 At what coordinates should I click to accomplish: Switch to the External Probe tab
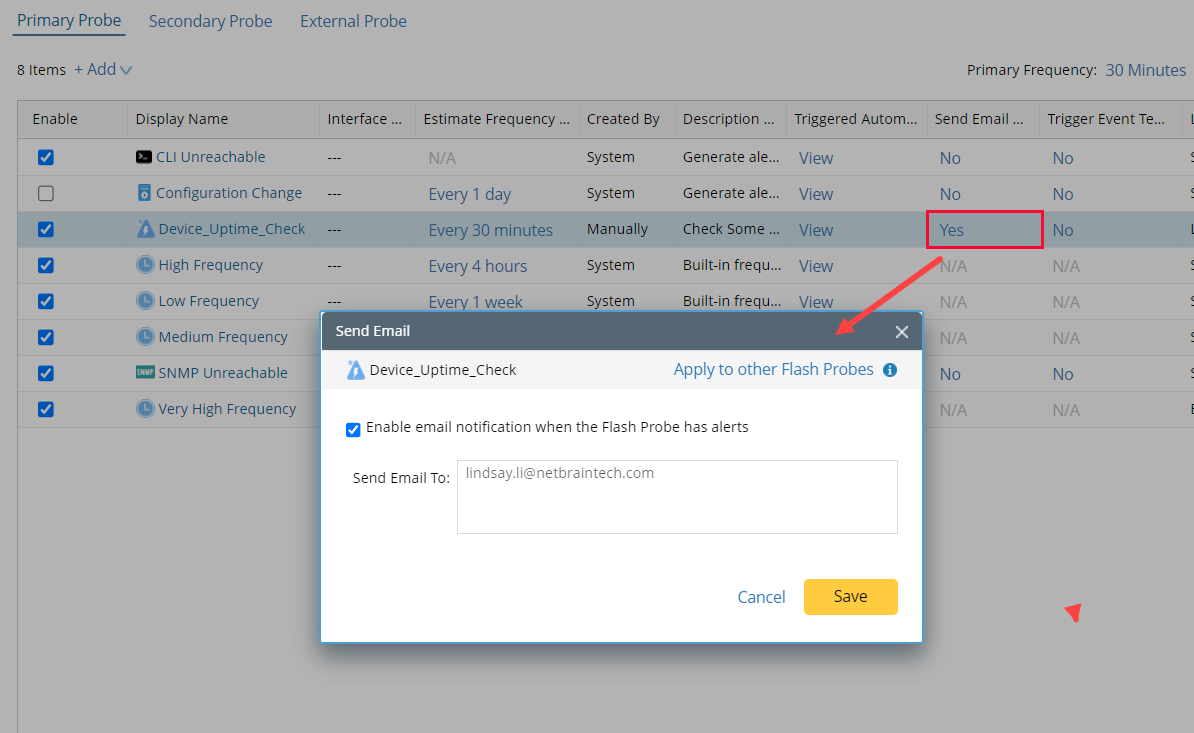point(353,20)
